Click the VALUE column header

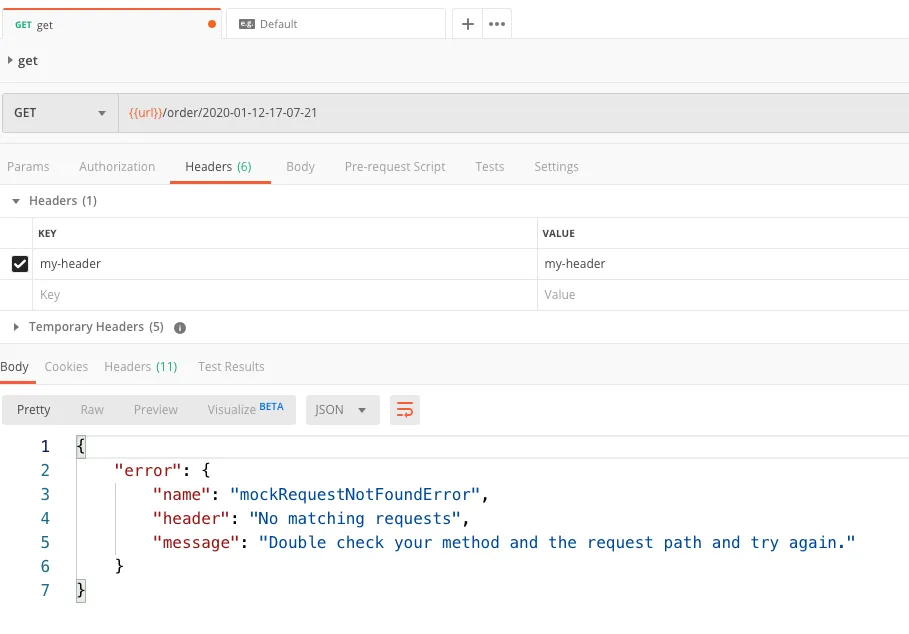[x=558, y=233]
